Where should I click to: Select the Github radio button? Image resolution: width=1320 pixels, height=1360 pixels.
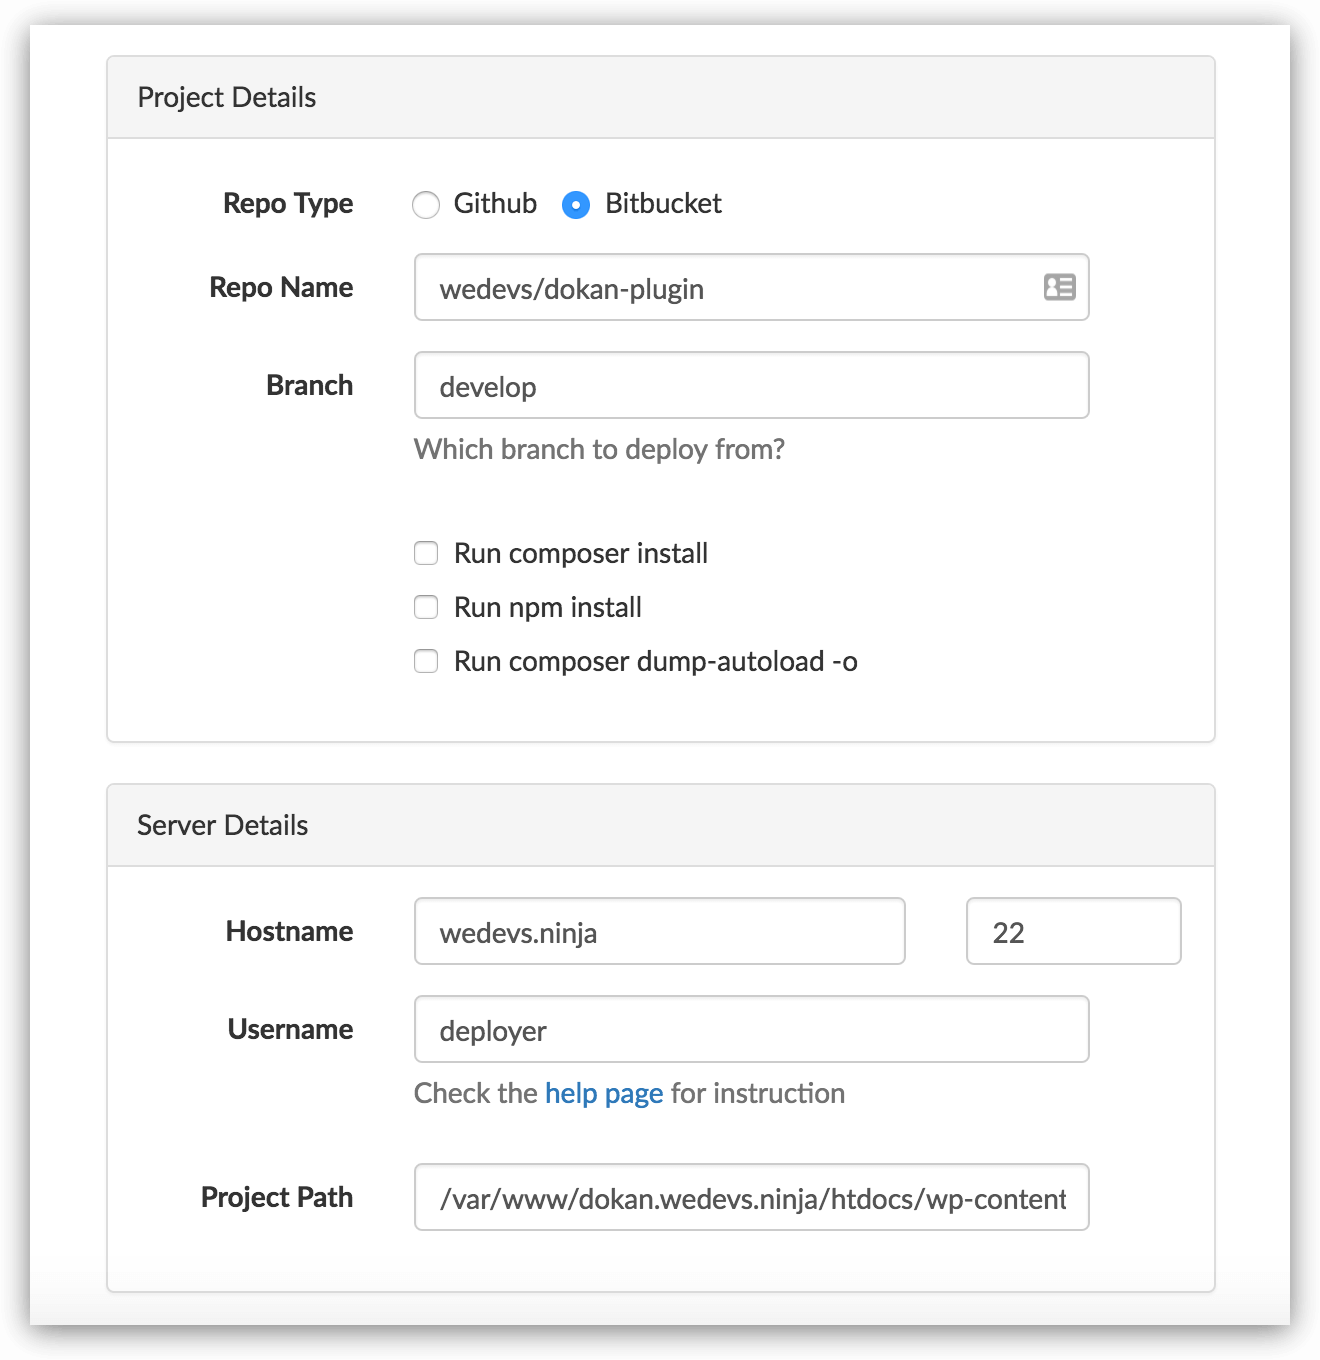426,205
